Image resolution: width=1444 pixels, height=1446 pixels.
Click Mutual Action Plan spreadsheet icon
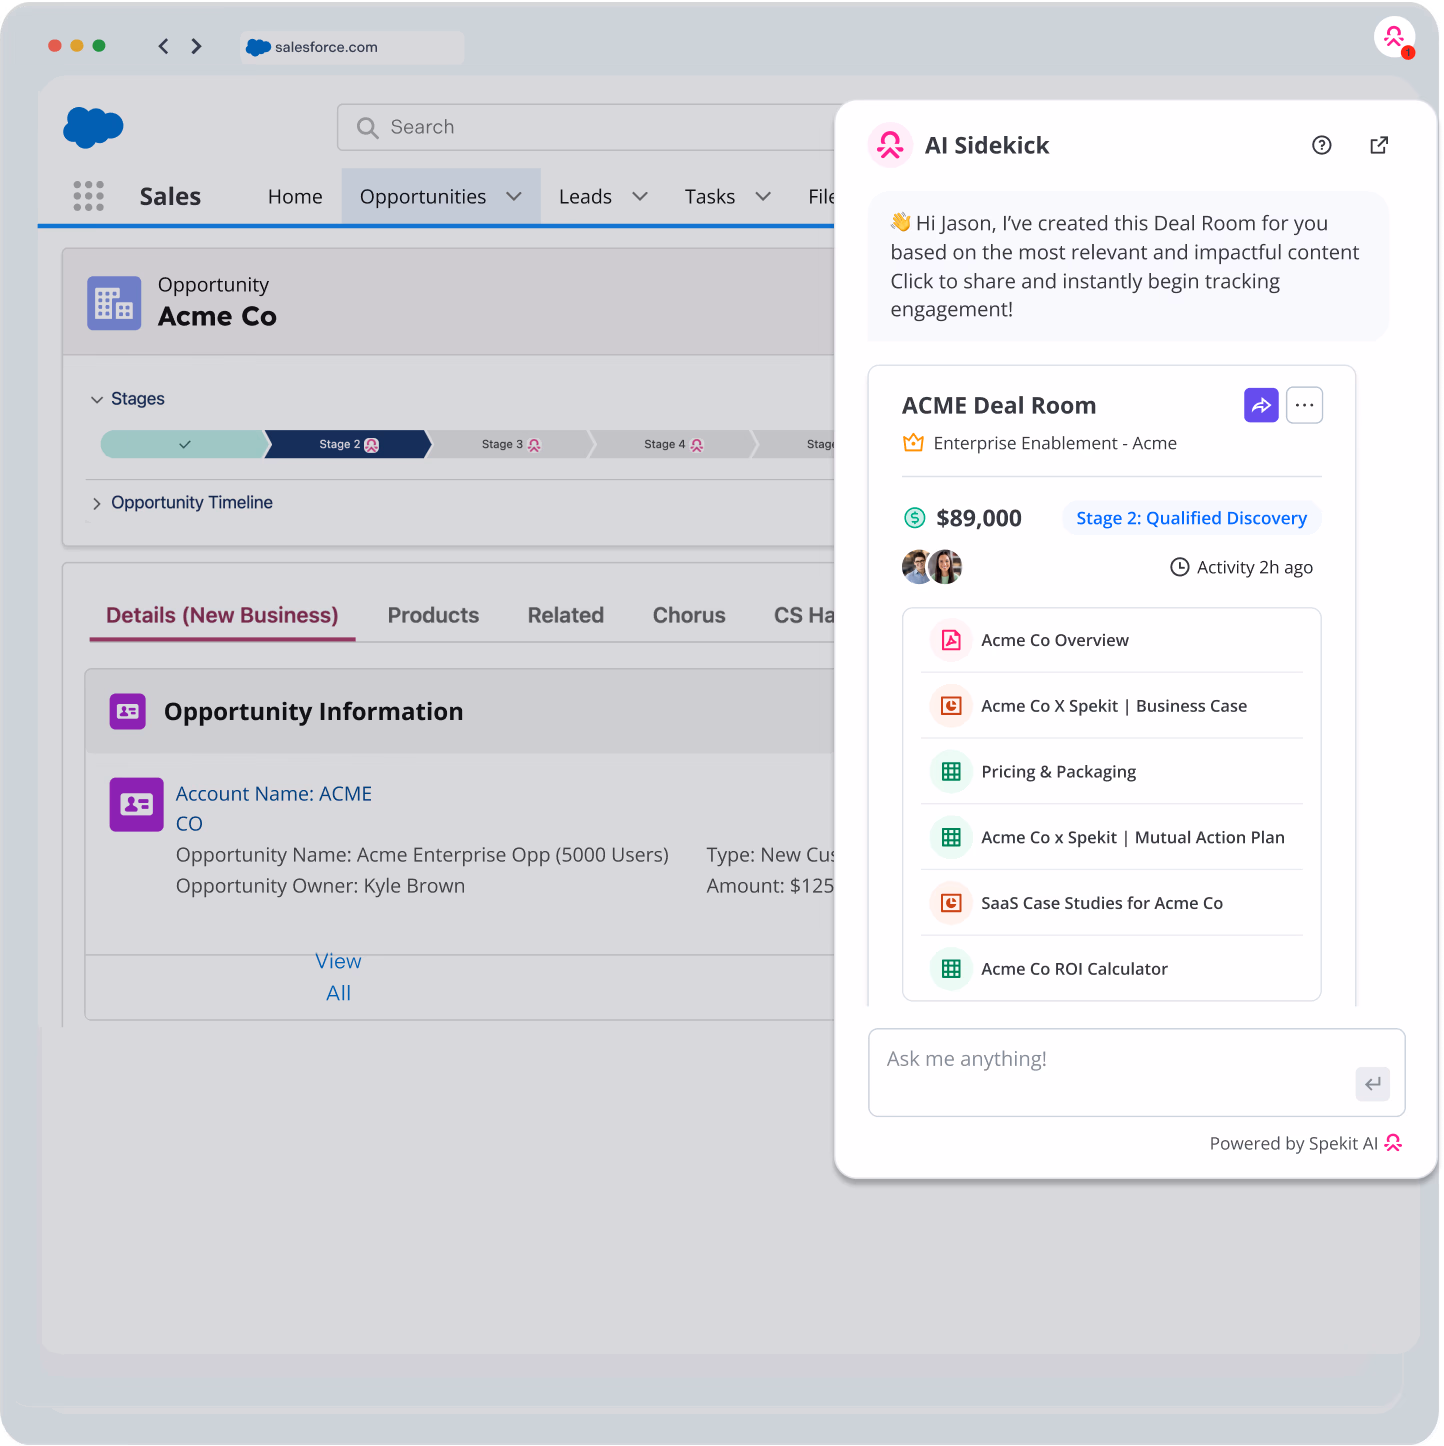tap(951, 837)
